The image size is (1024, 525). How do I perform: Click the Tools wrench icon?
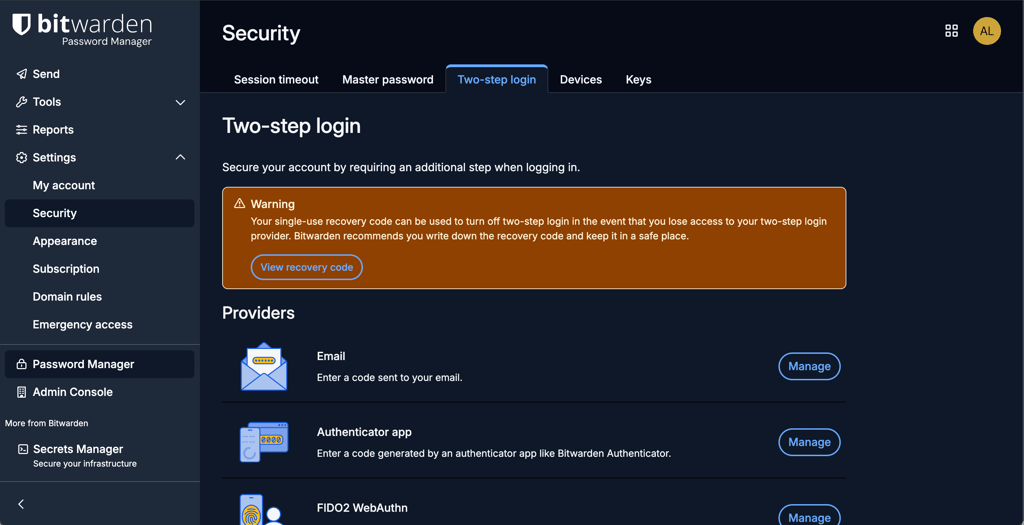coord(22,102)
